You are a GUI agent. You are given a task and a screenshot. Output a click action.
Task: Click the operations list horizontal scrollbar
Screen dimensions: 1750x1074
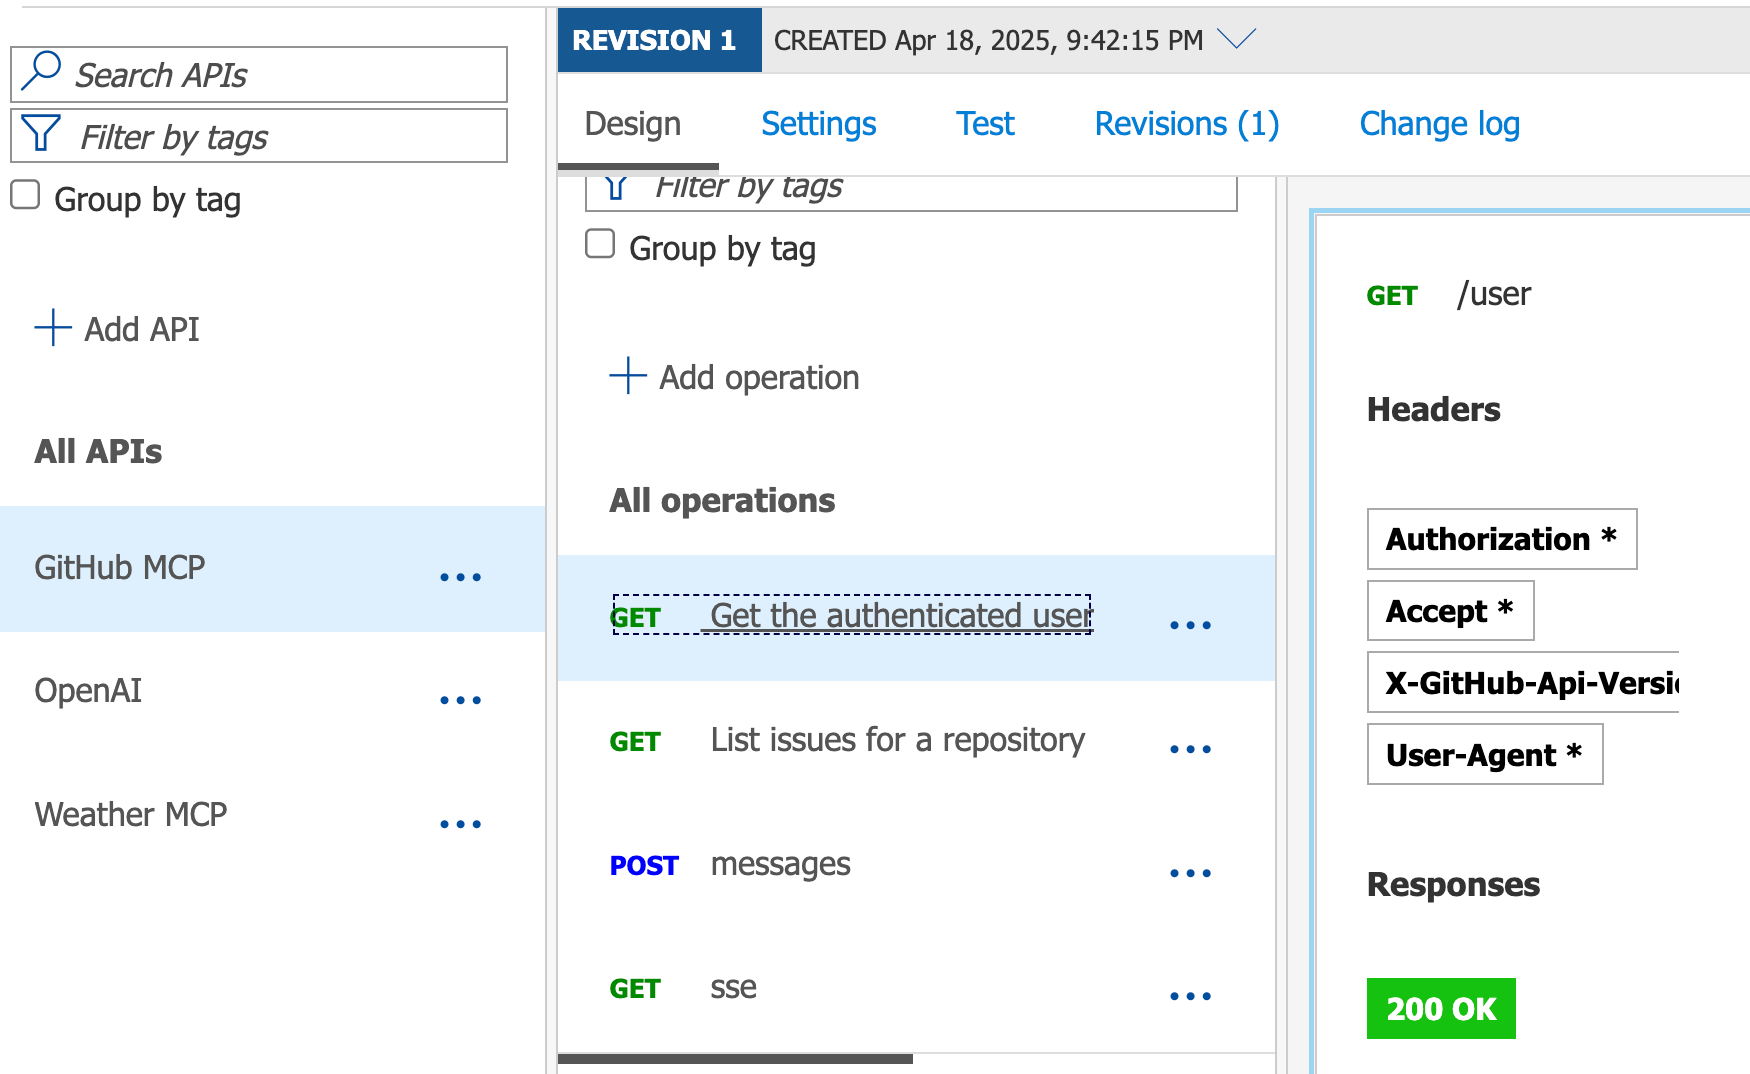[x=735, y=1058]
